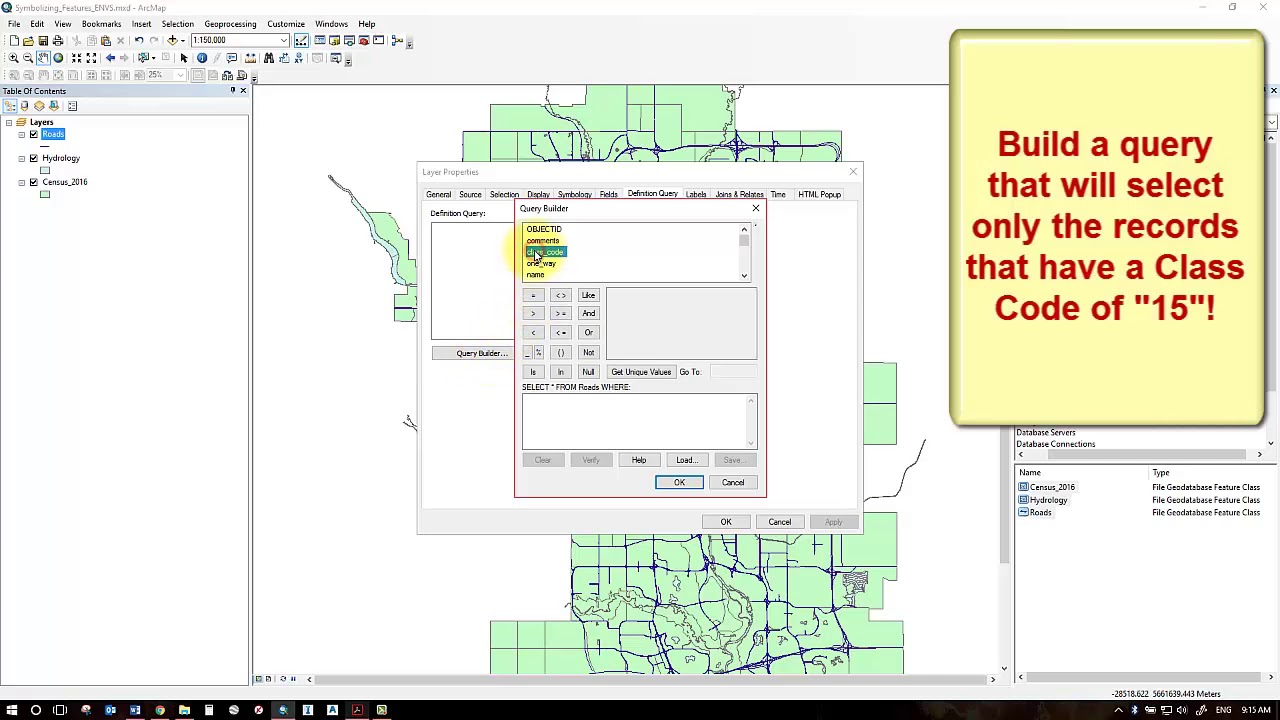Select the OBJECTID field in list

[x=544, y=229]
